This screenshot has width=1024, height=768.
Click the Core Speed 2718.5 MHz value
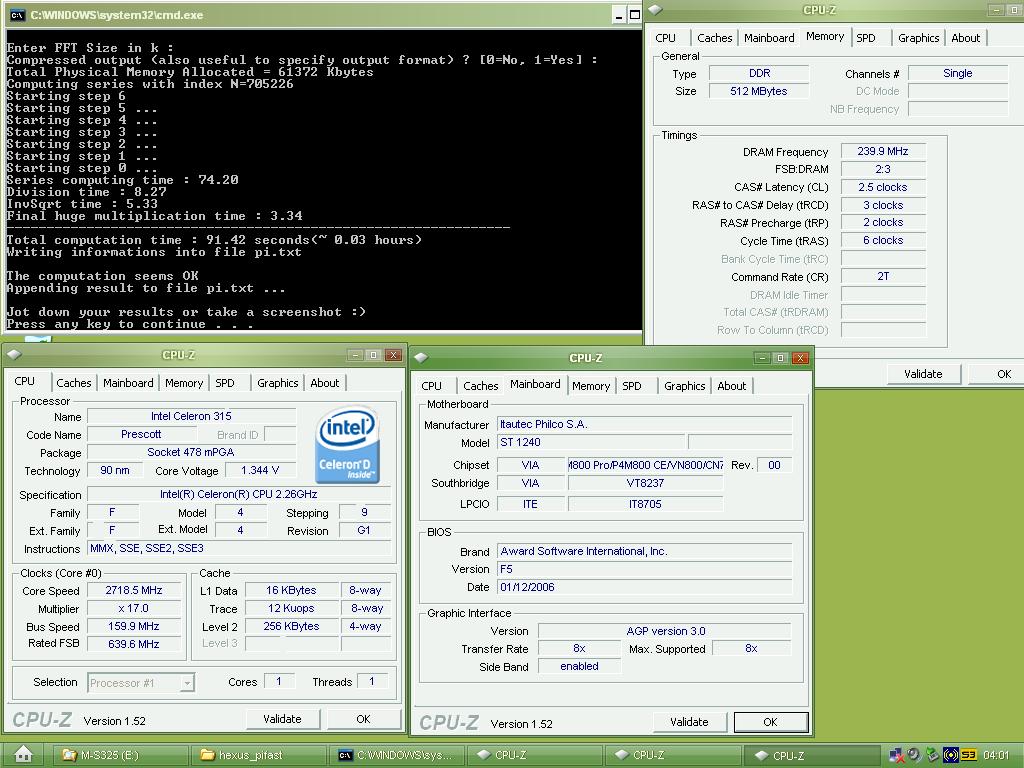(x=134, y=590)
